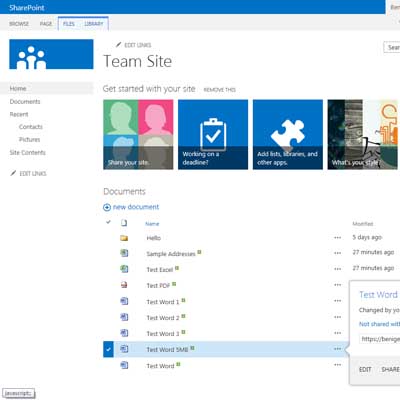Open ellipsis menu for Test Word 3
This screenshot has width=400, height=400.
coord(337,333)
